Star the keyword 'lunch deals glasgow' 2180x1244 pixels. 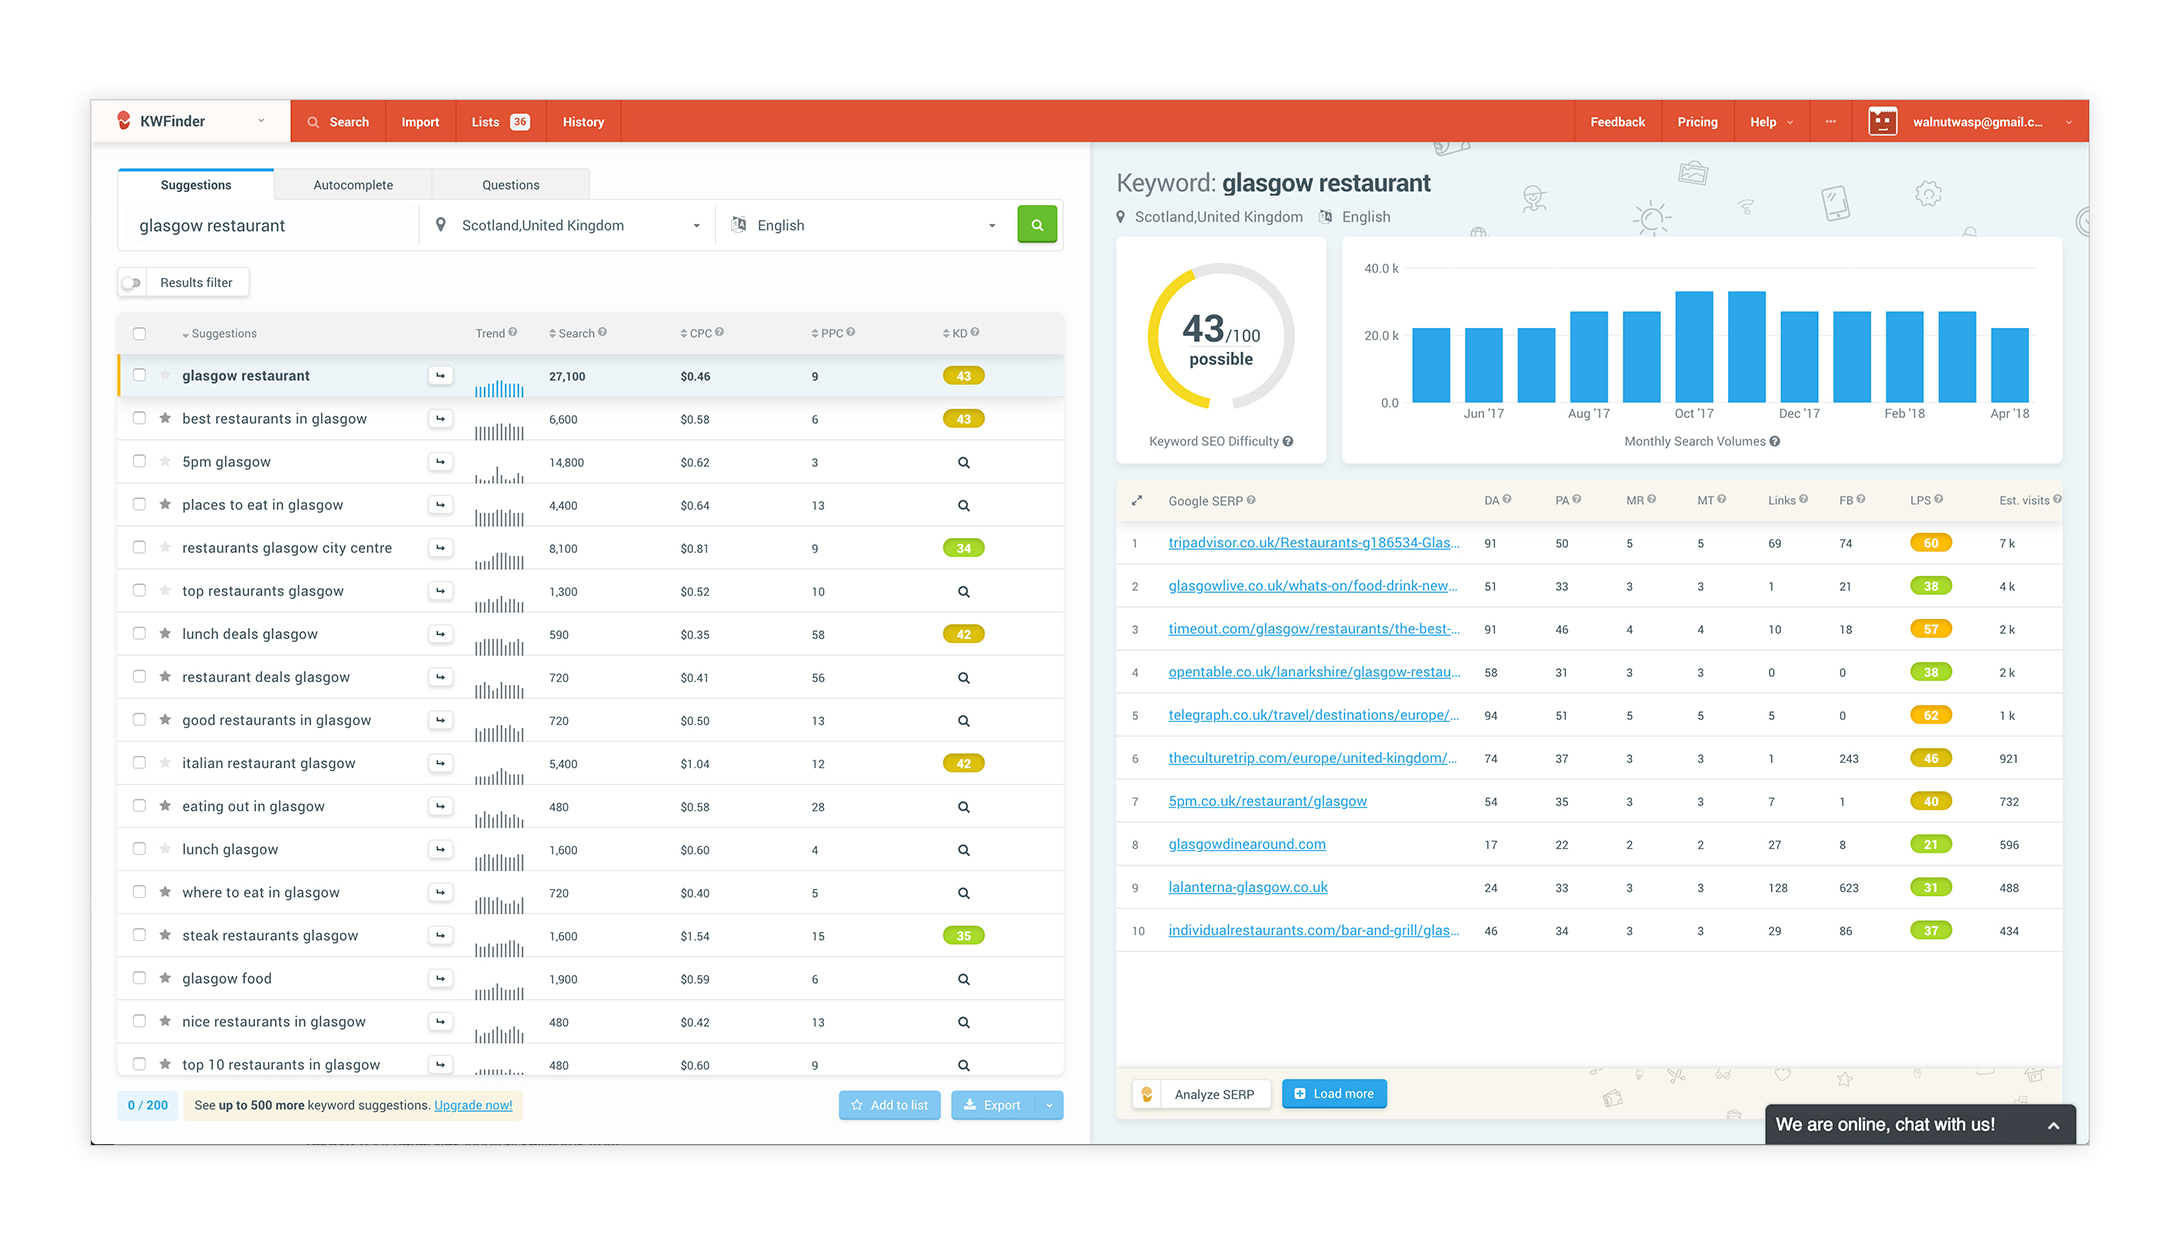coord(165,633)
